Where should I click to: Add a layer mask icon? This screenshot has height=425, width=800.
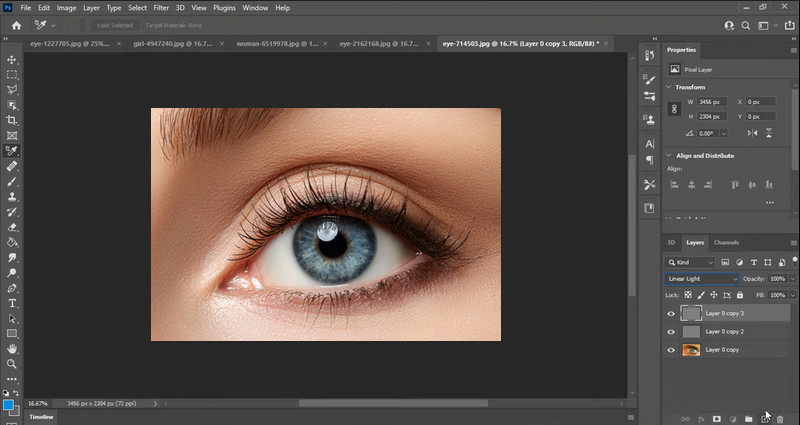[x=717, y=419]
